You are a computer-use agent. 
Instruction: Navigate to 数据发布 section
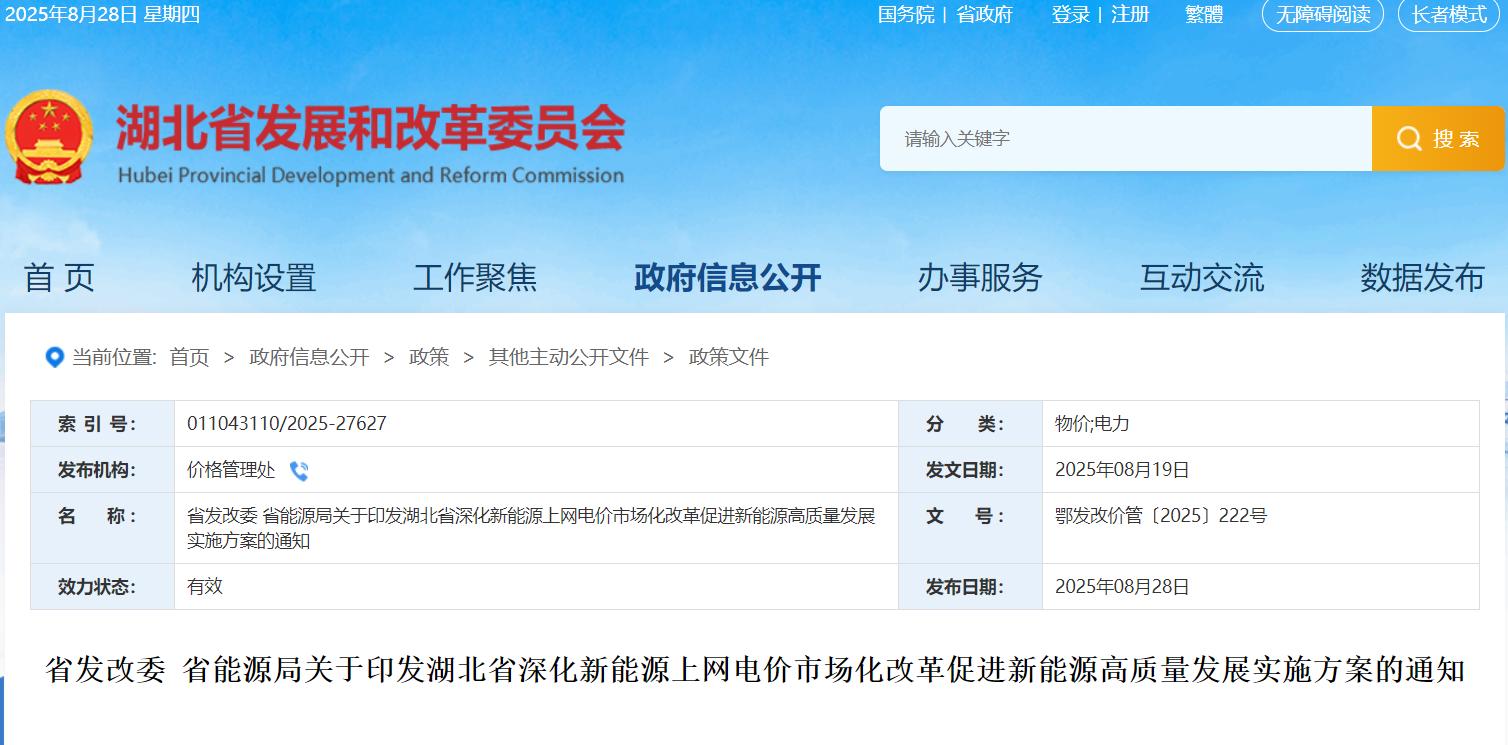pyautogui.click(x=1422, y=277)
